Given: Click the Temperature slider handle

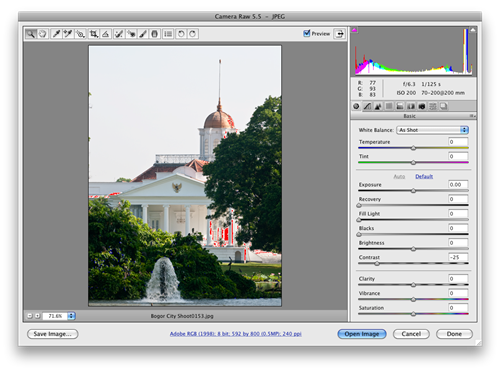Looking at the screenshot, I should pos(413,148).
